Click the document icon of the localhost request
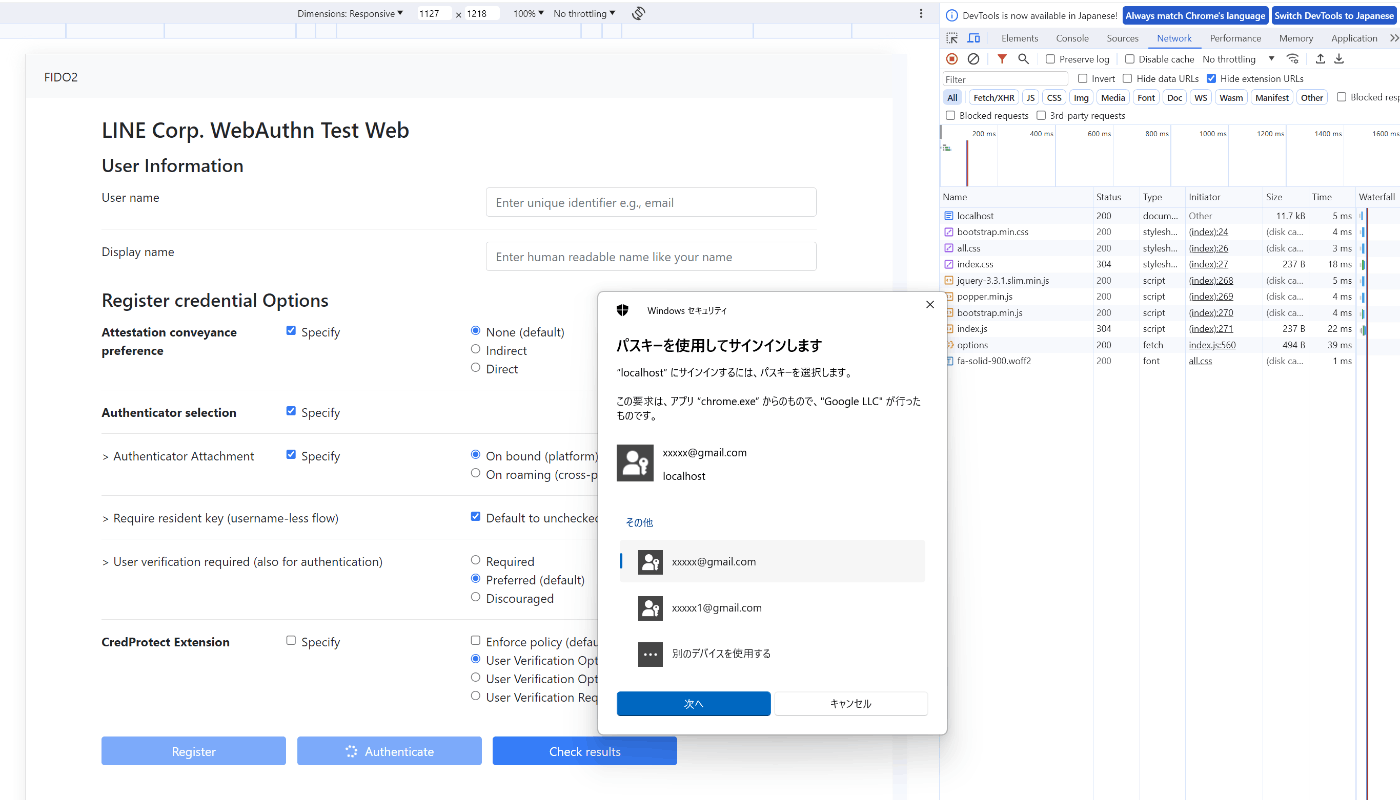The image size is (1400, 800). [x=949, y=216]
